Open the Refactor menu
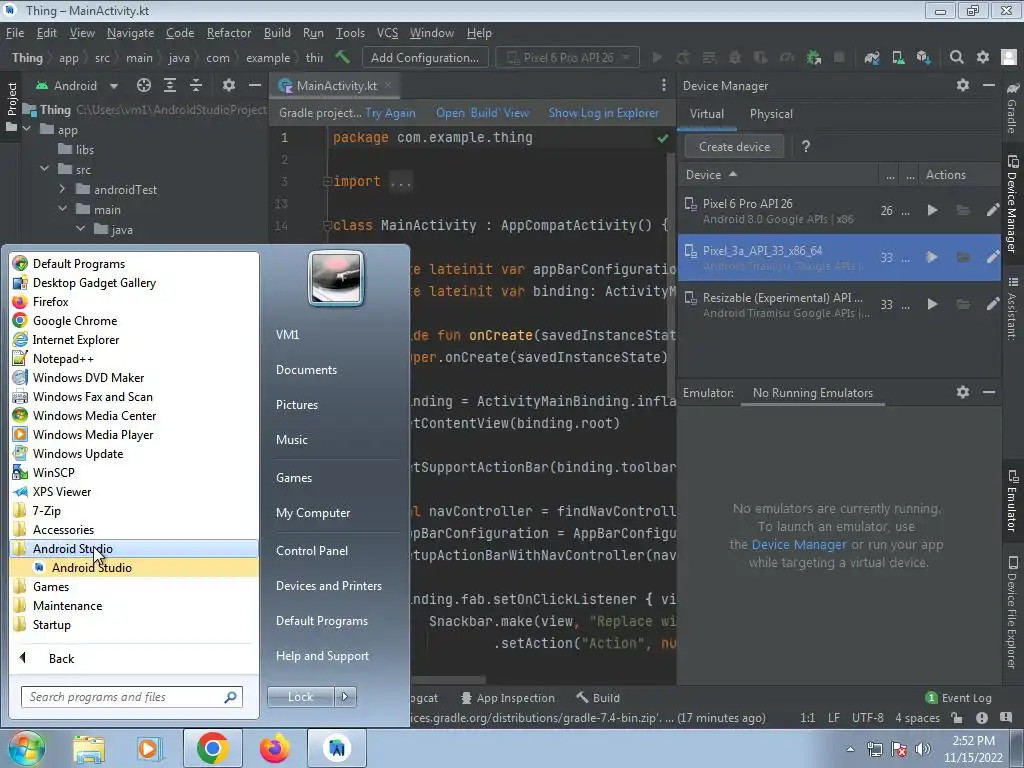 tap(229, 33)
